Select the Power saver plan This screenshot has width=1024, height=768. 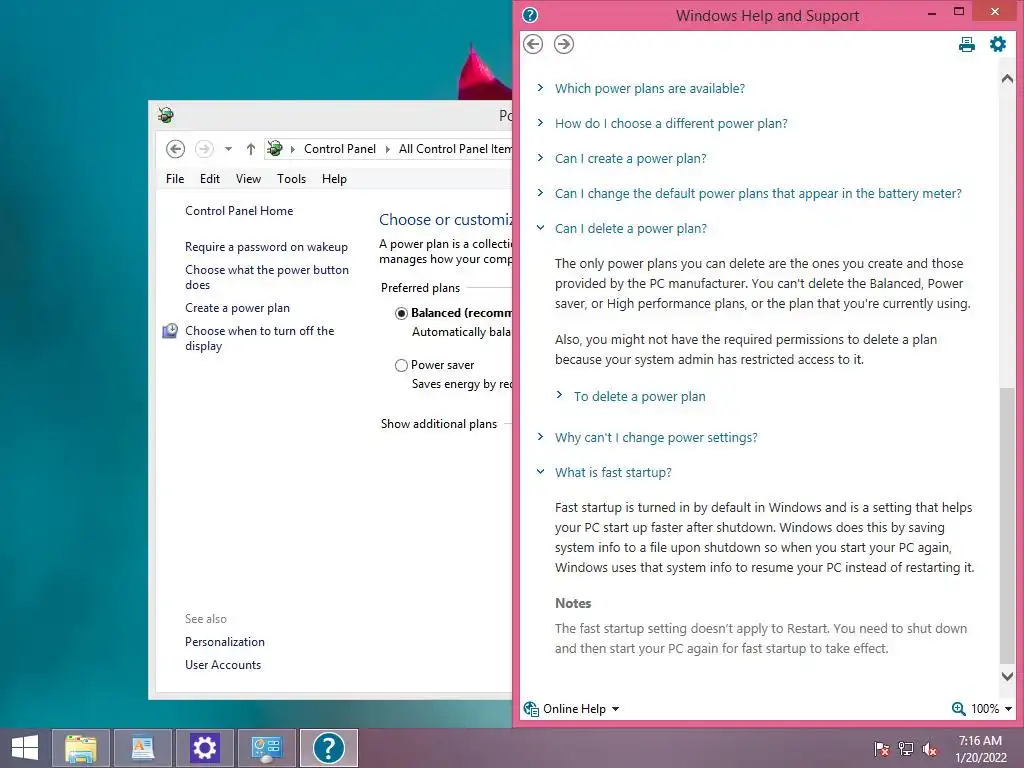click(x=401, y=366)
